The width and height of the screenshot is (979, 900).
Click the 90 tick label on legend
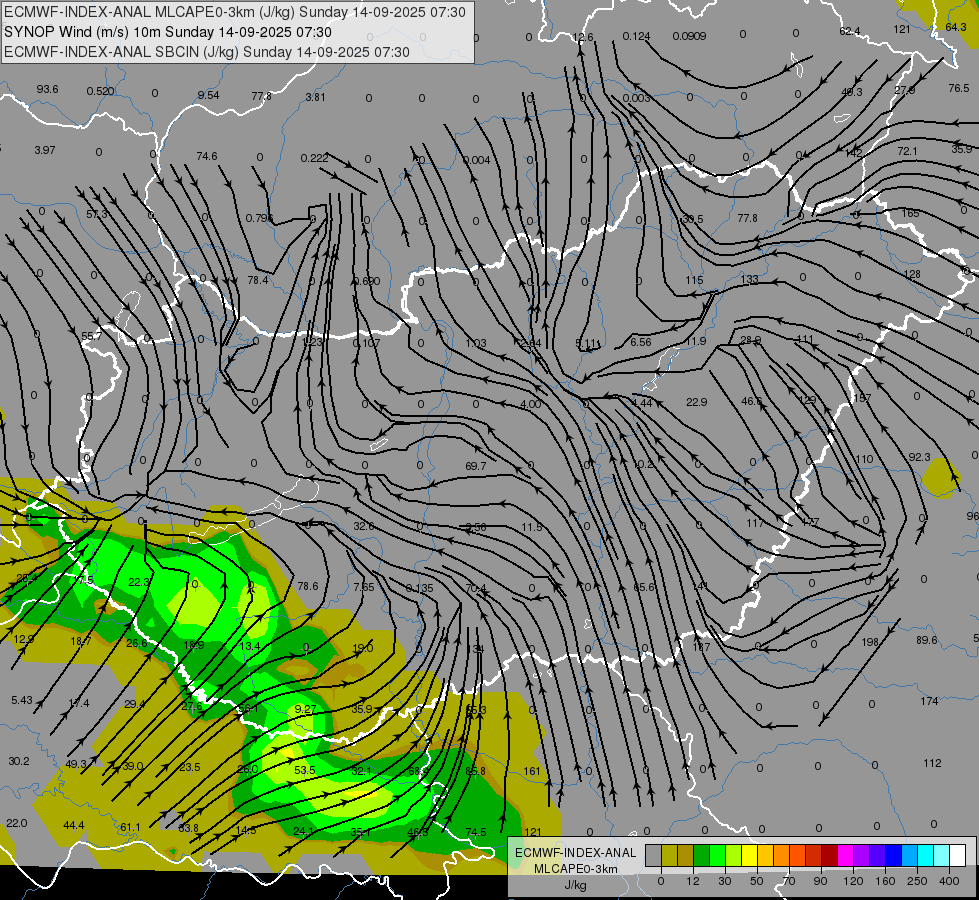[820, 881]
